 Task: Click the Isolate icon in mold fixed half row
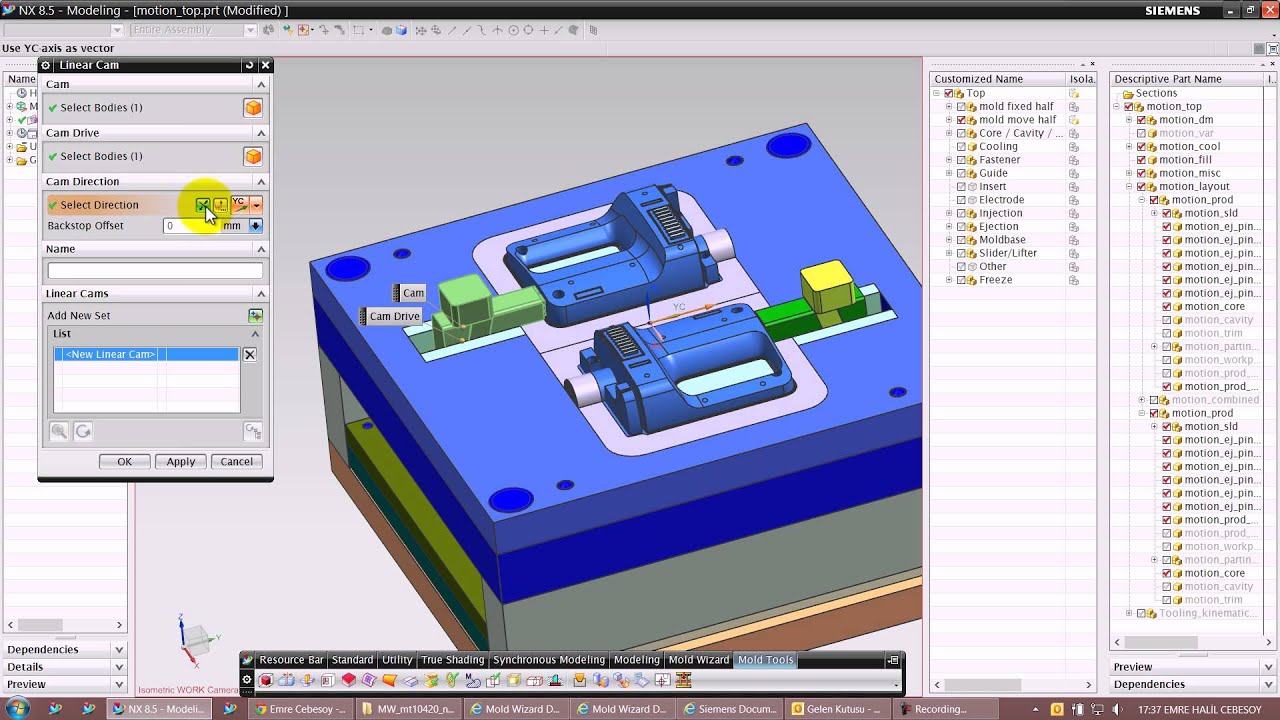coord(1074,106)
